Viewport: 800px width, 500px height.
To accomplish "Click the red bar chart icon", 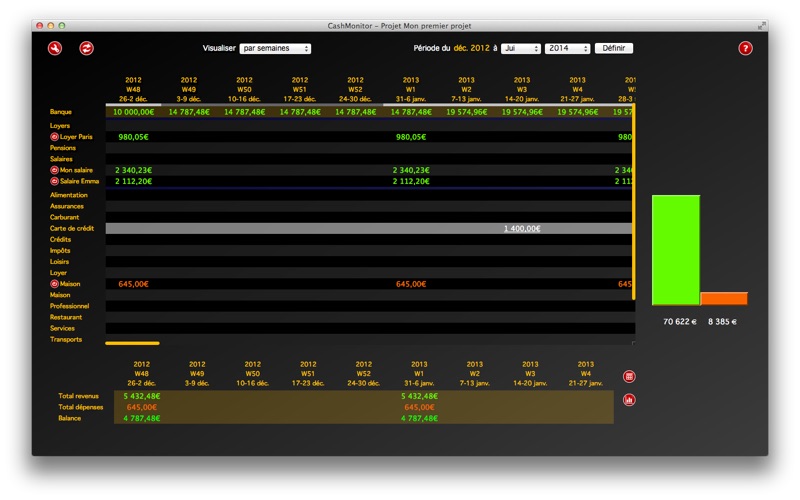I will point(629,400).
